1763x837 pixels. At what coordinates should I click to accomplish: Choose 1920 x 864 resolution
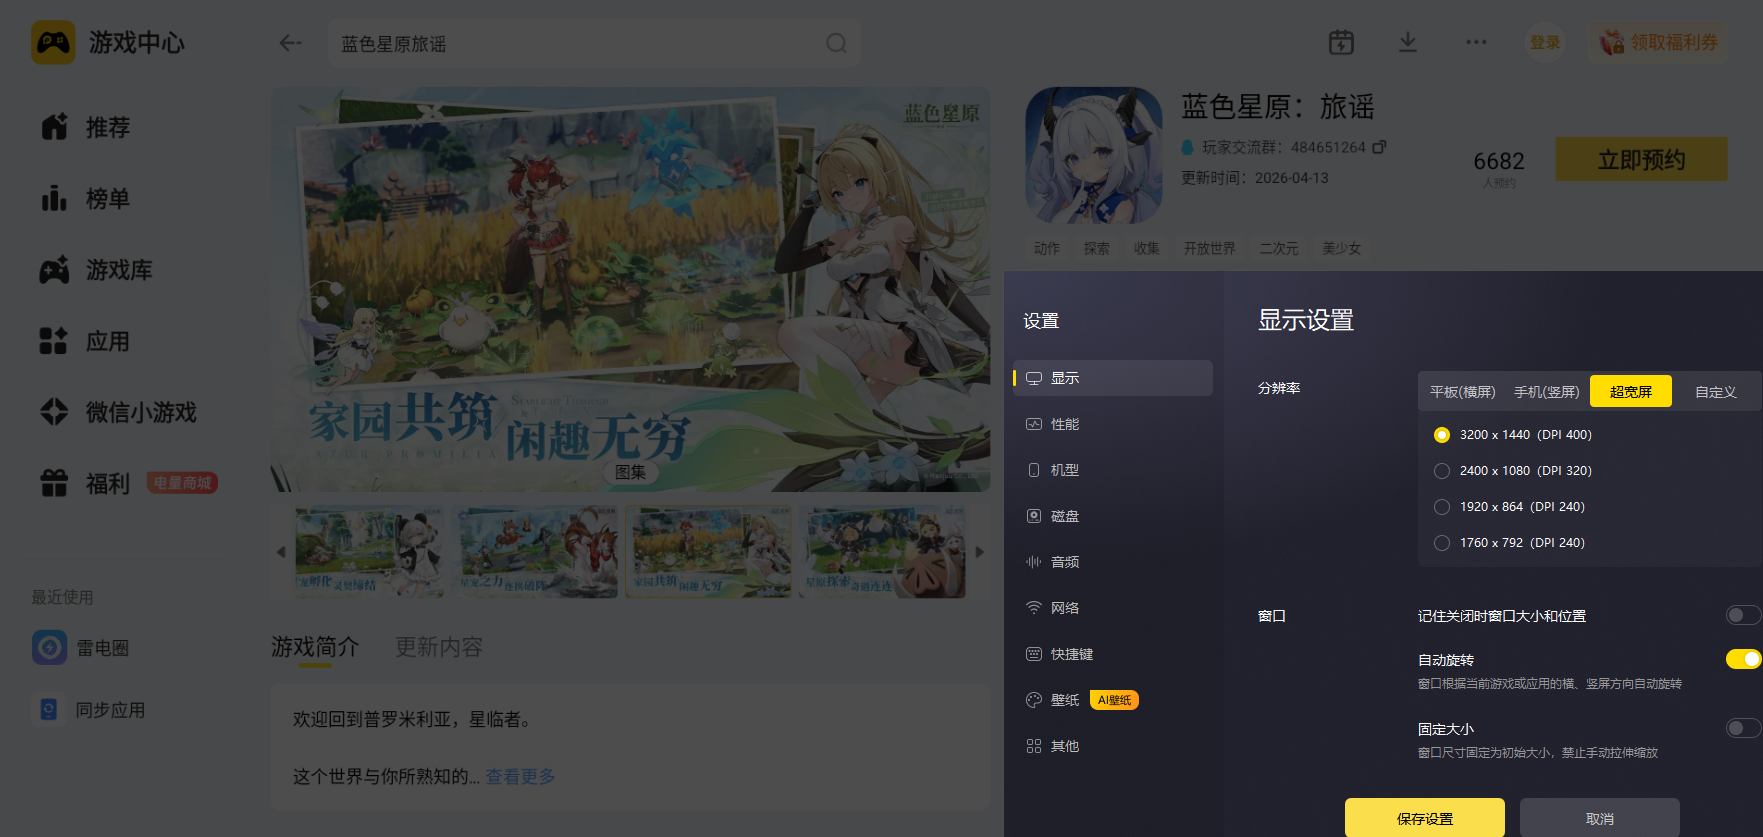click(1442, 507)
